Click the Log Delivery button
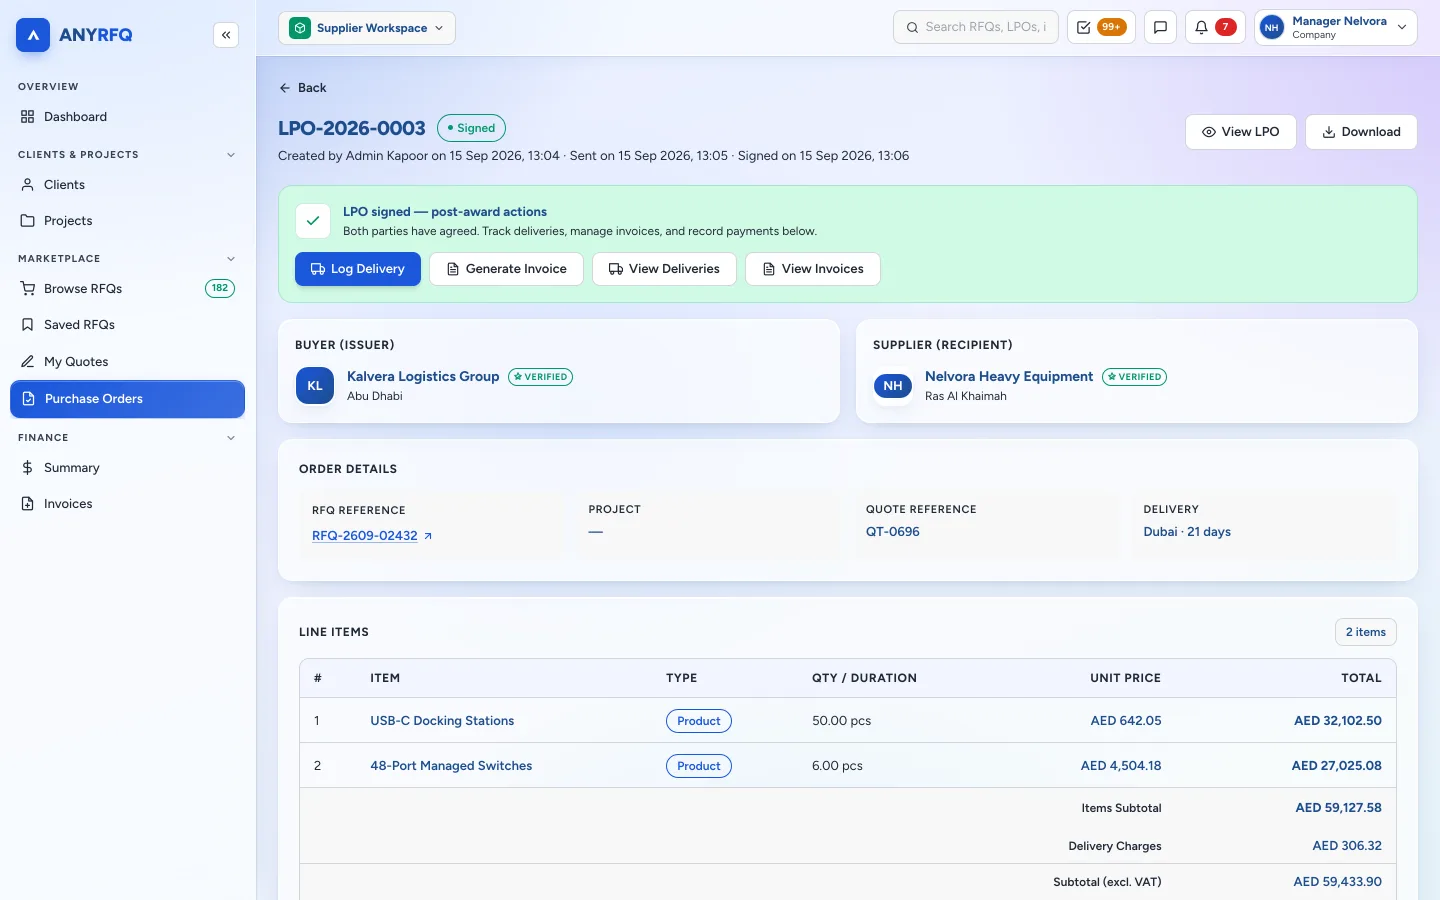1440x900 pixels. pos(358,269)
